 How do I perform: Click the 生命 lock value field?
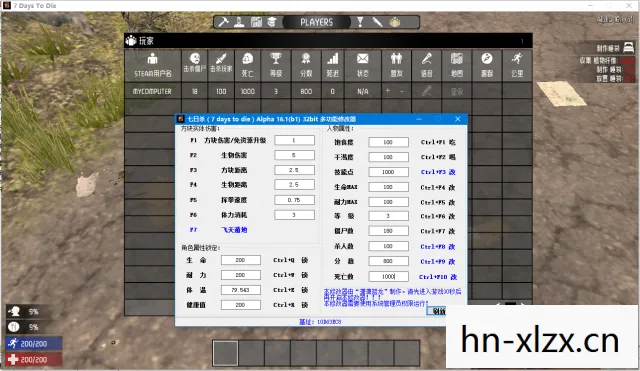point(240,260)
